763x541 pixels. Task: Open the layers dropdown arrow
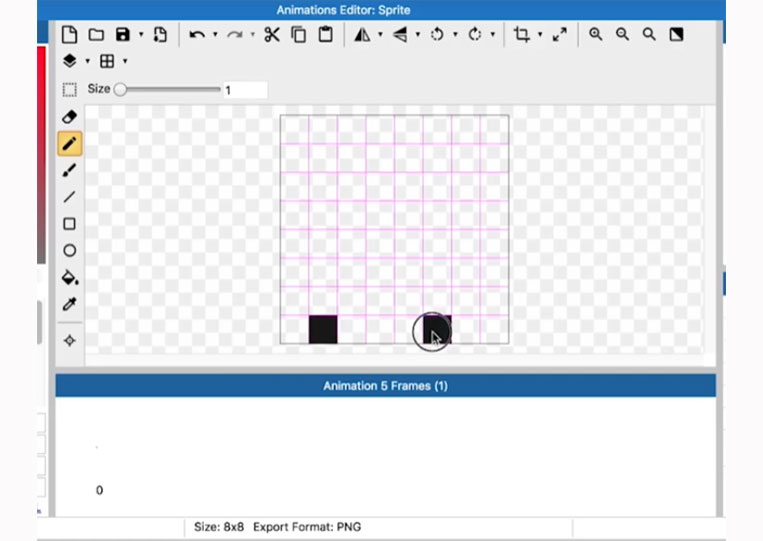click(88, 61)
